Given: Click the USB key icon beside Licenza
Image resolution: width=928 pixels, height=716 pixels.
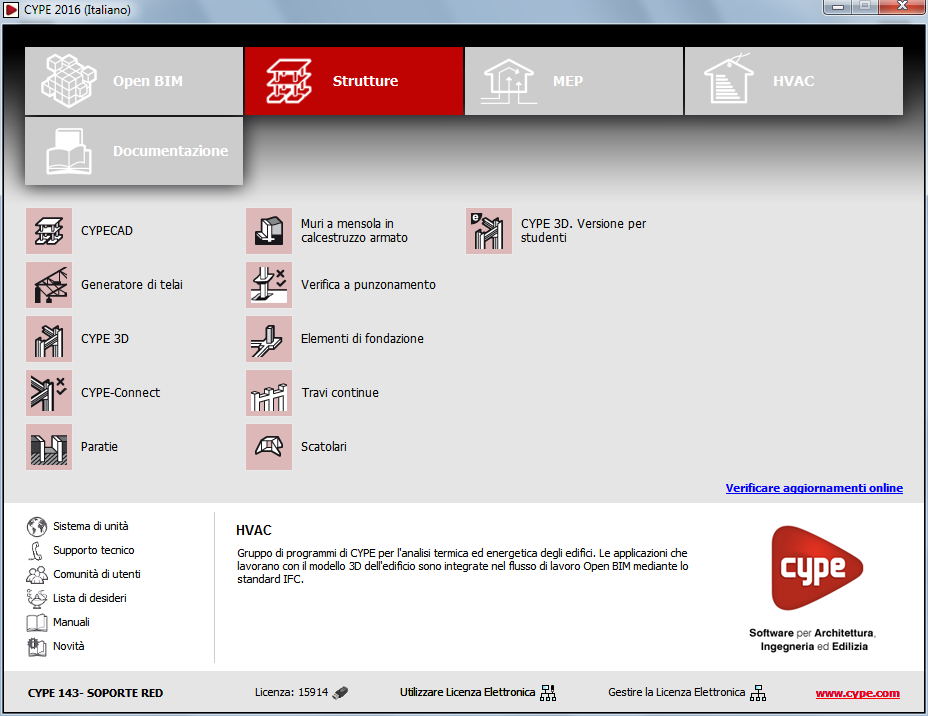Looking at the screenshot, I should click(340, 692).
